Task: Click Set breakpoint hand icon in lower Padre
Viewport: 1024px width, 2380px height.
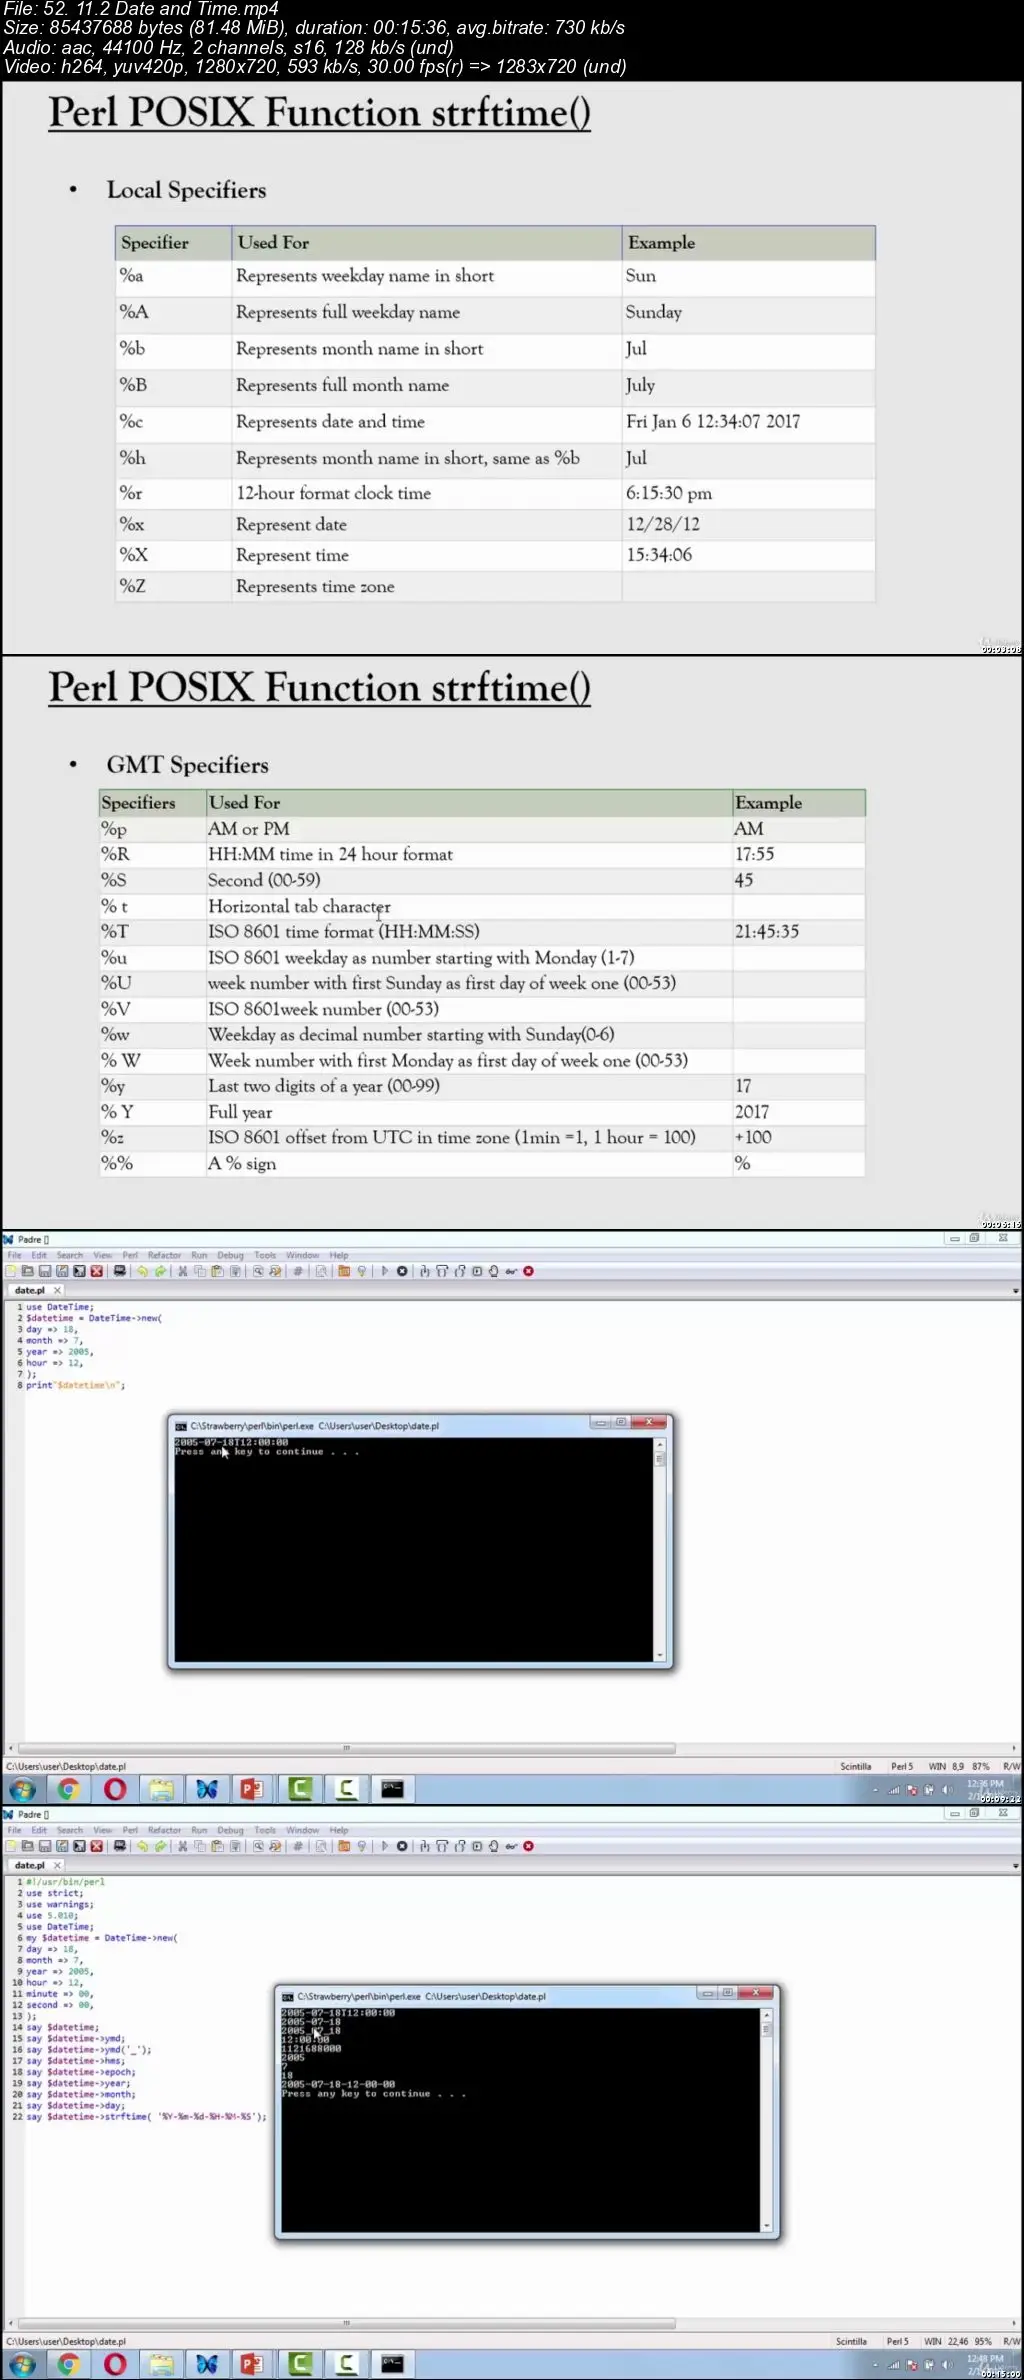Action: [x=494, y=1846]
